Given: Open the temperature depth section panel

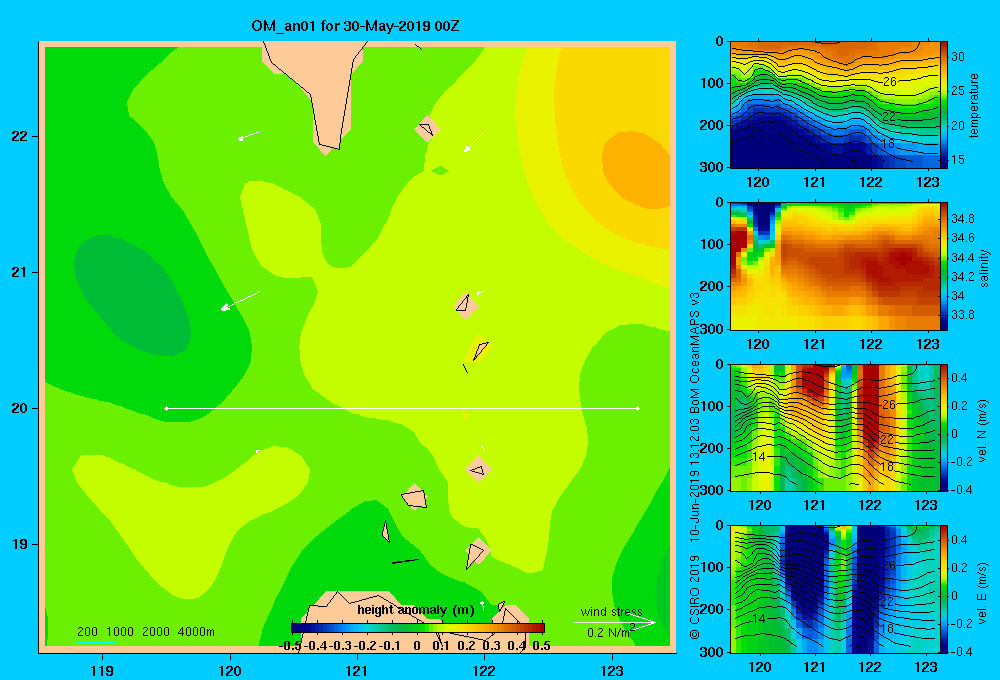Looking at the screenshot, I should (835, 105).
